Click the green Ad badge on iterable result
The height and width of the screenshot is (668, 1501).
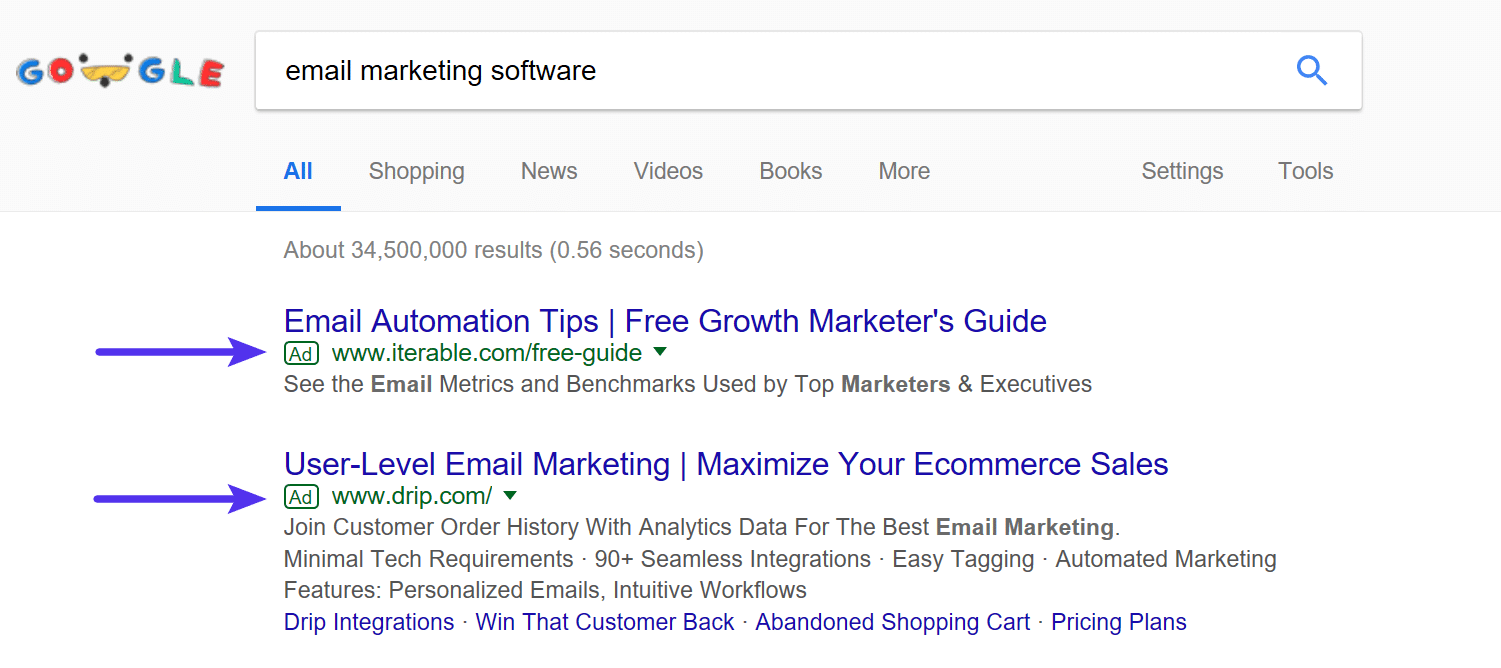(x=301, y=352)
